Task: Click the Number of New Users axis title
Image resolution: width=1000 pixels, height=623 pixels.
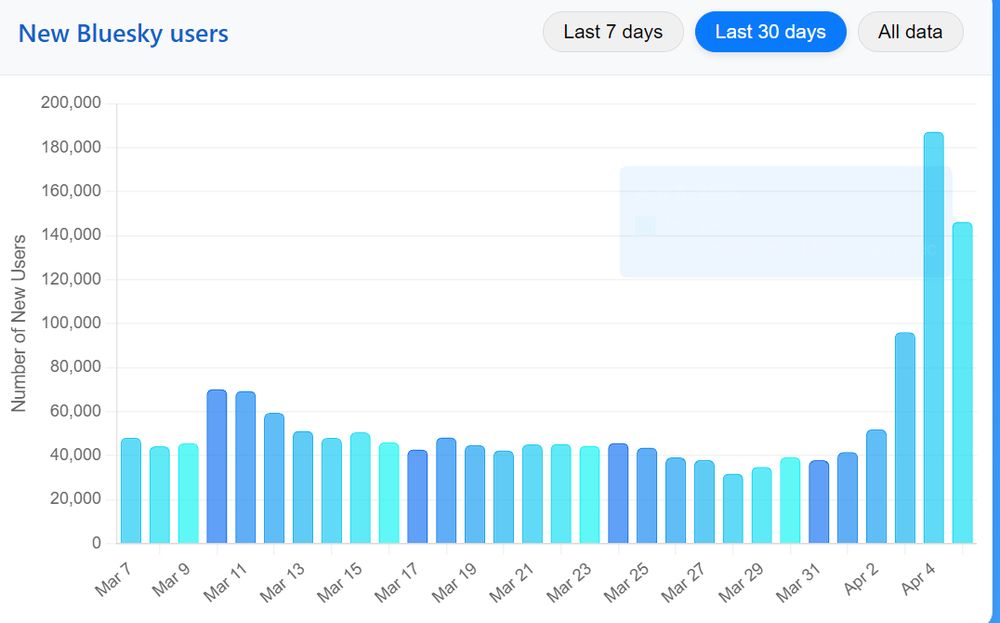Action: point(18,323)
